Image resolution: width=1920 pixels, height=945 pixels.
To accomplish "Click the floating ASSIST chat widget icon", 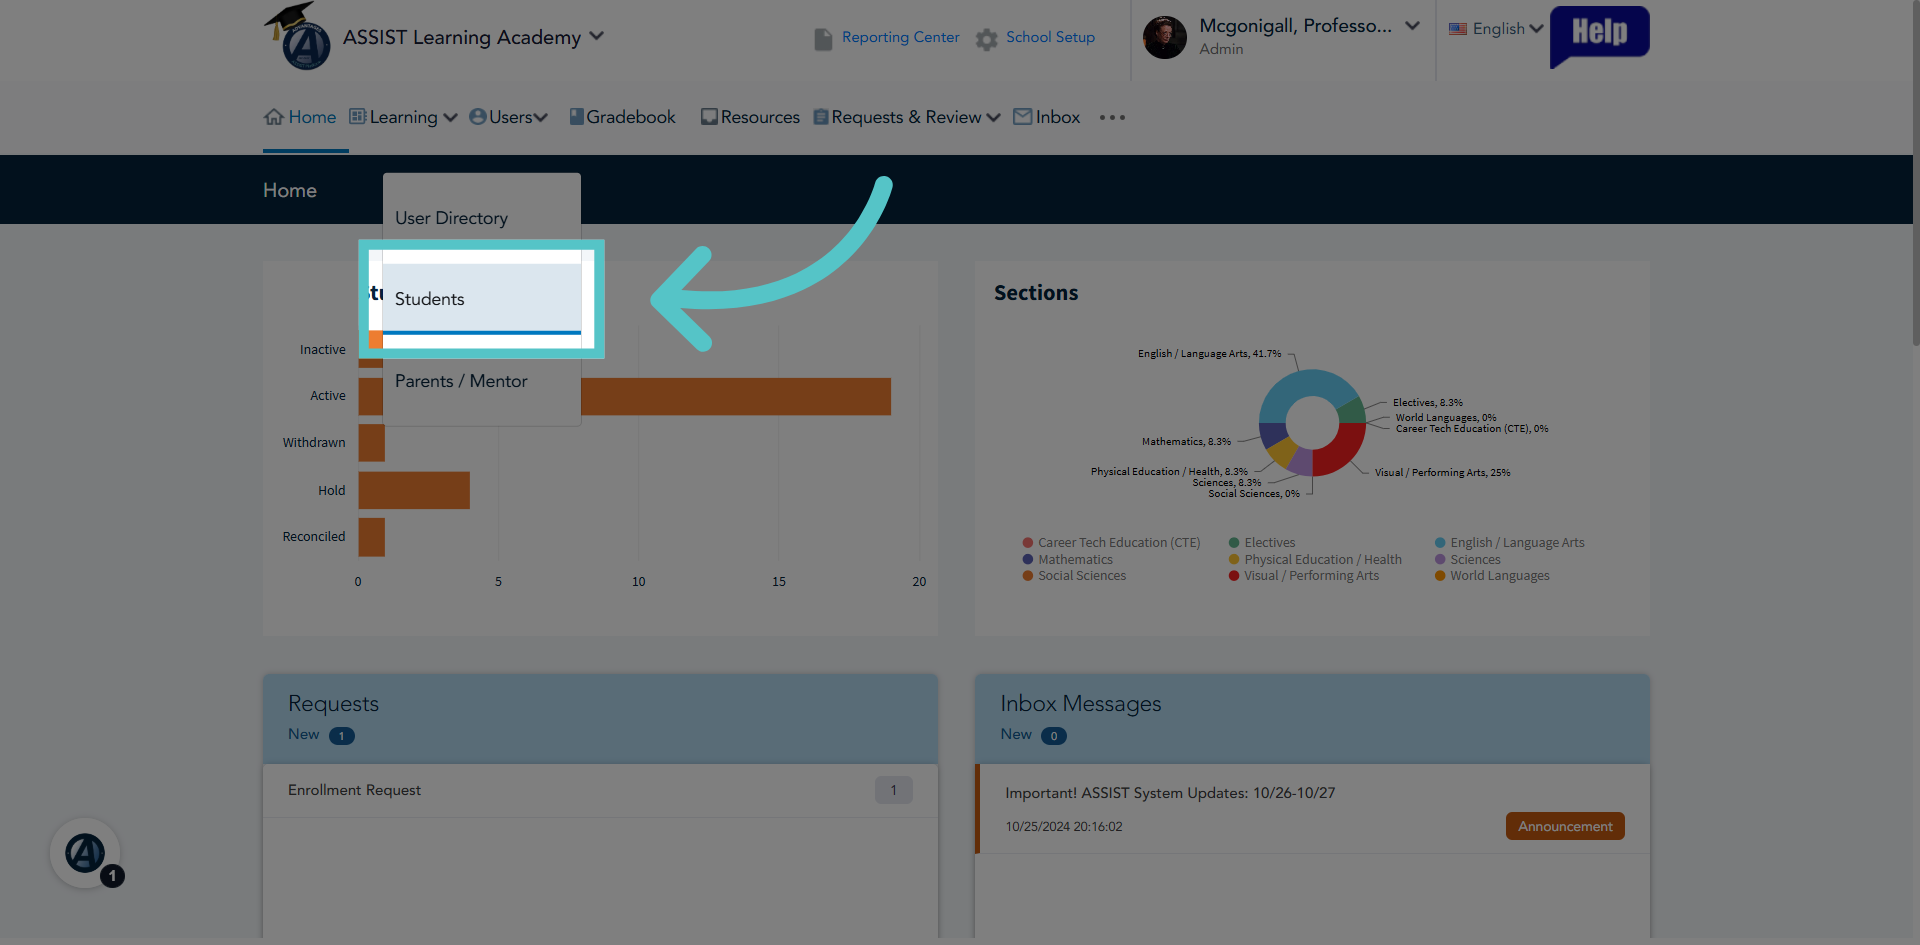I will (86, 854).
